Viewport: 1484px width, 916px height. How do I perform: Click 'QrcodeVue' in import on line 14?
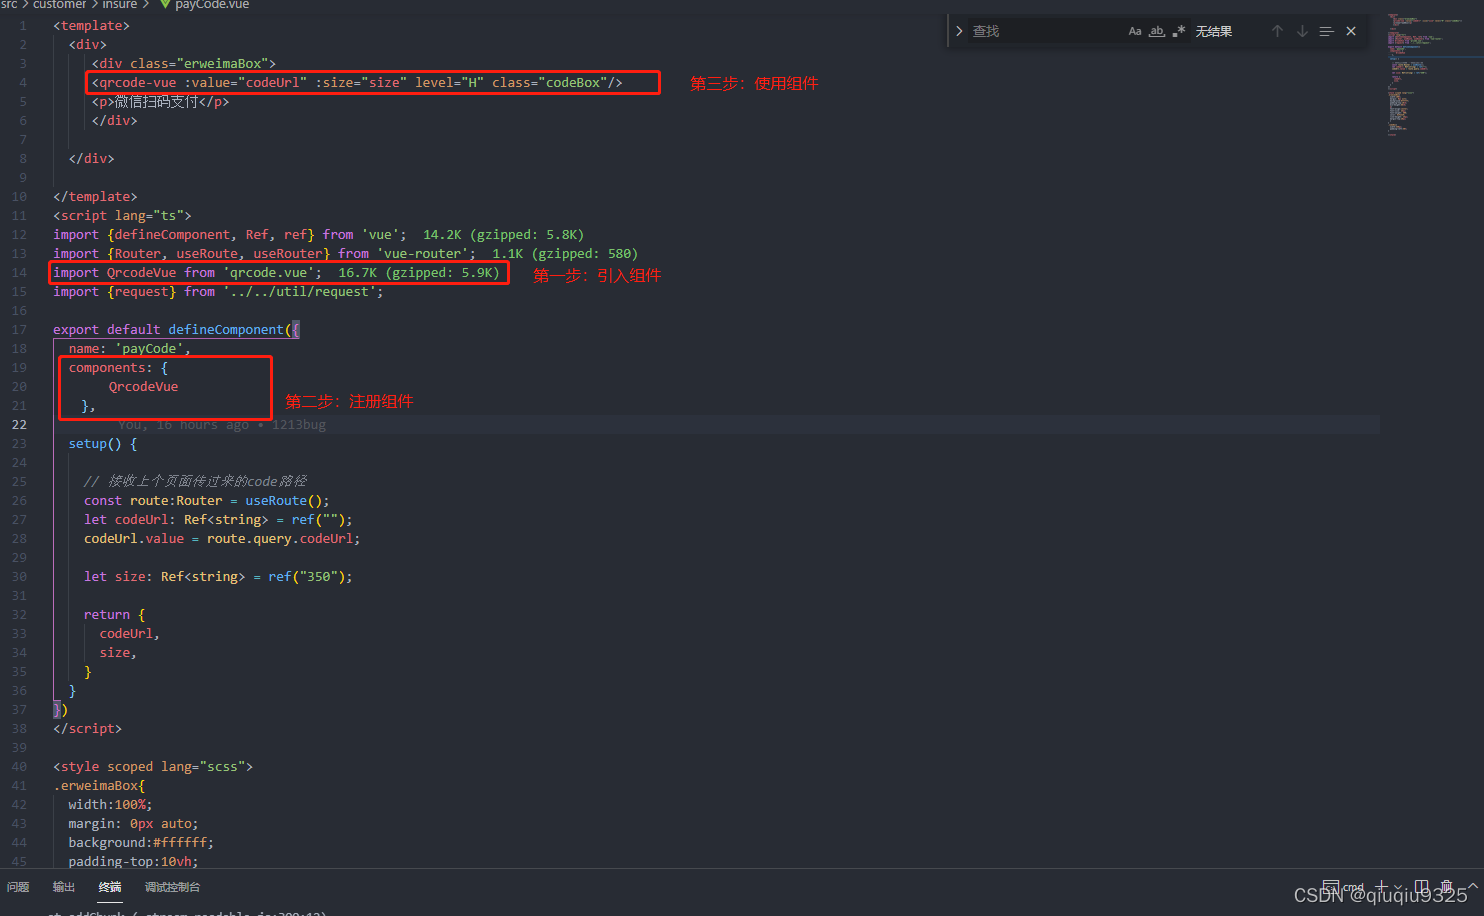click(x=141, y=272)
